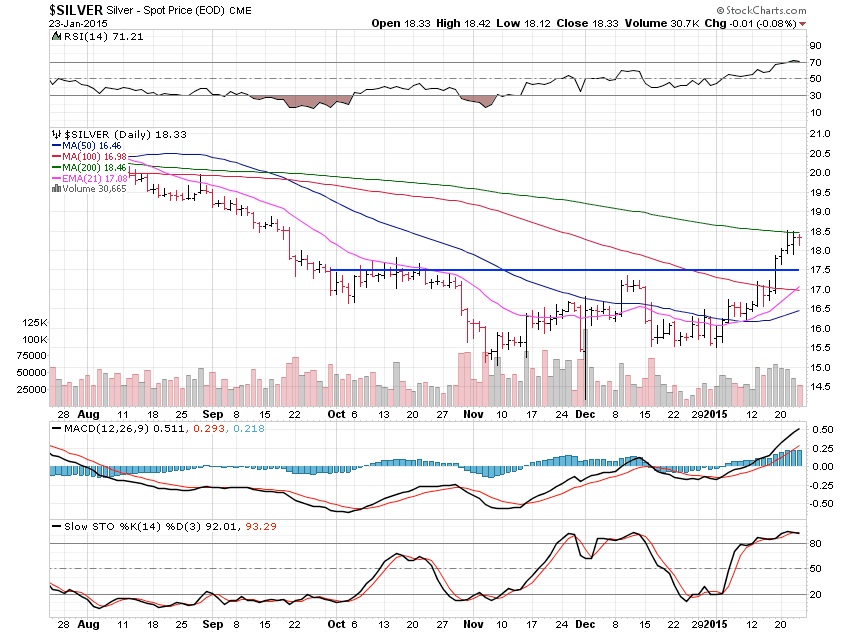
Task: Click the StockCharts.com copyright text
Action: 762,10
